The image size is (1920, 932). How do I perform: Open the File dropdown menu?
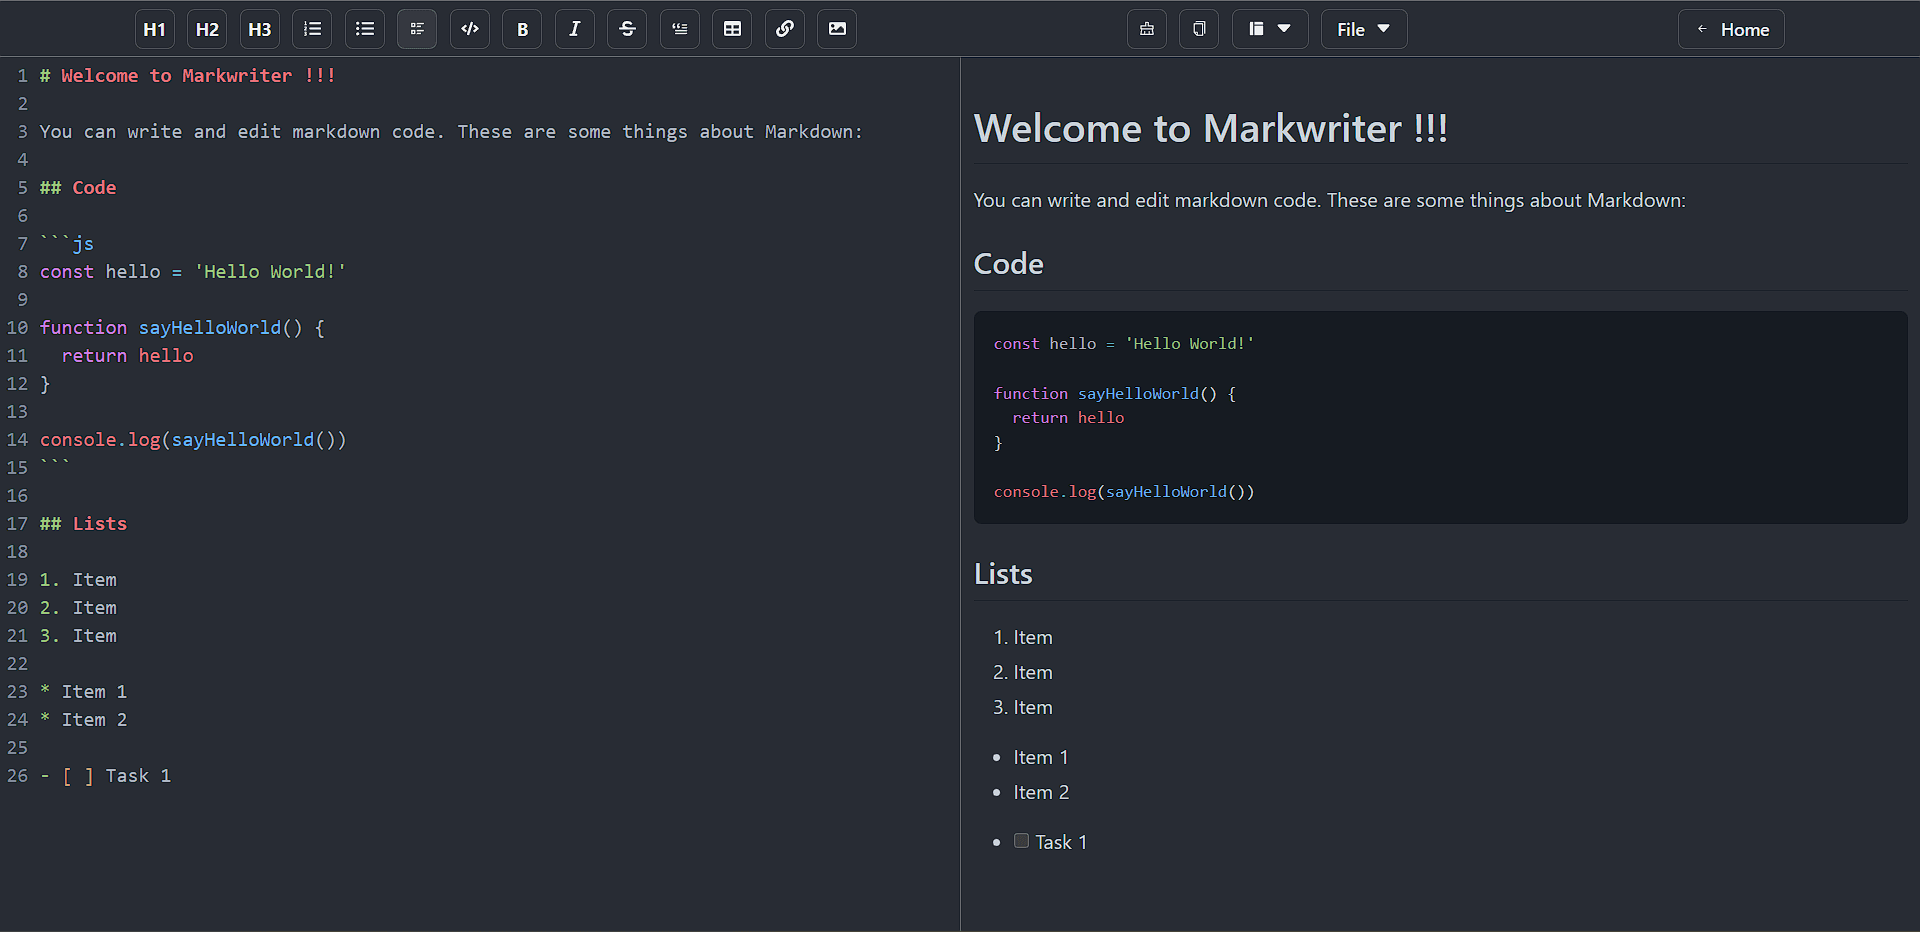coord(1364,29)
